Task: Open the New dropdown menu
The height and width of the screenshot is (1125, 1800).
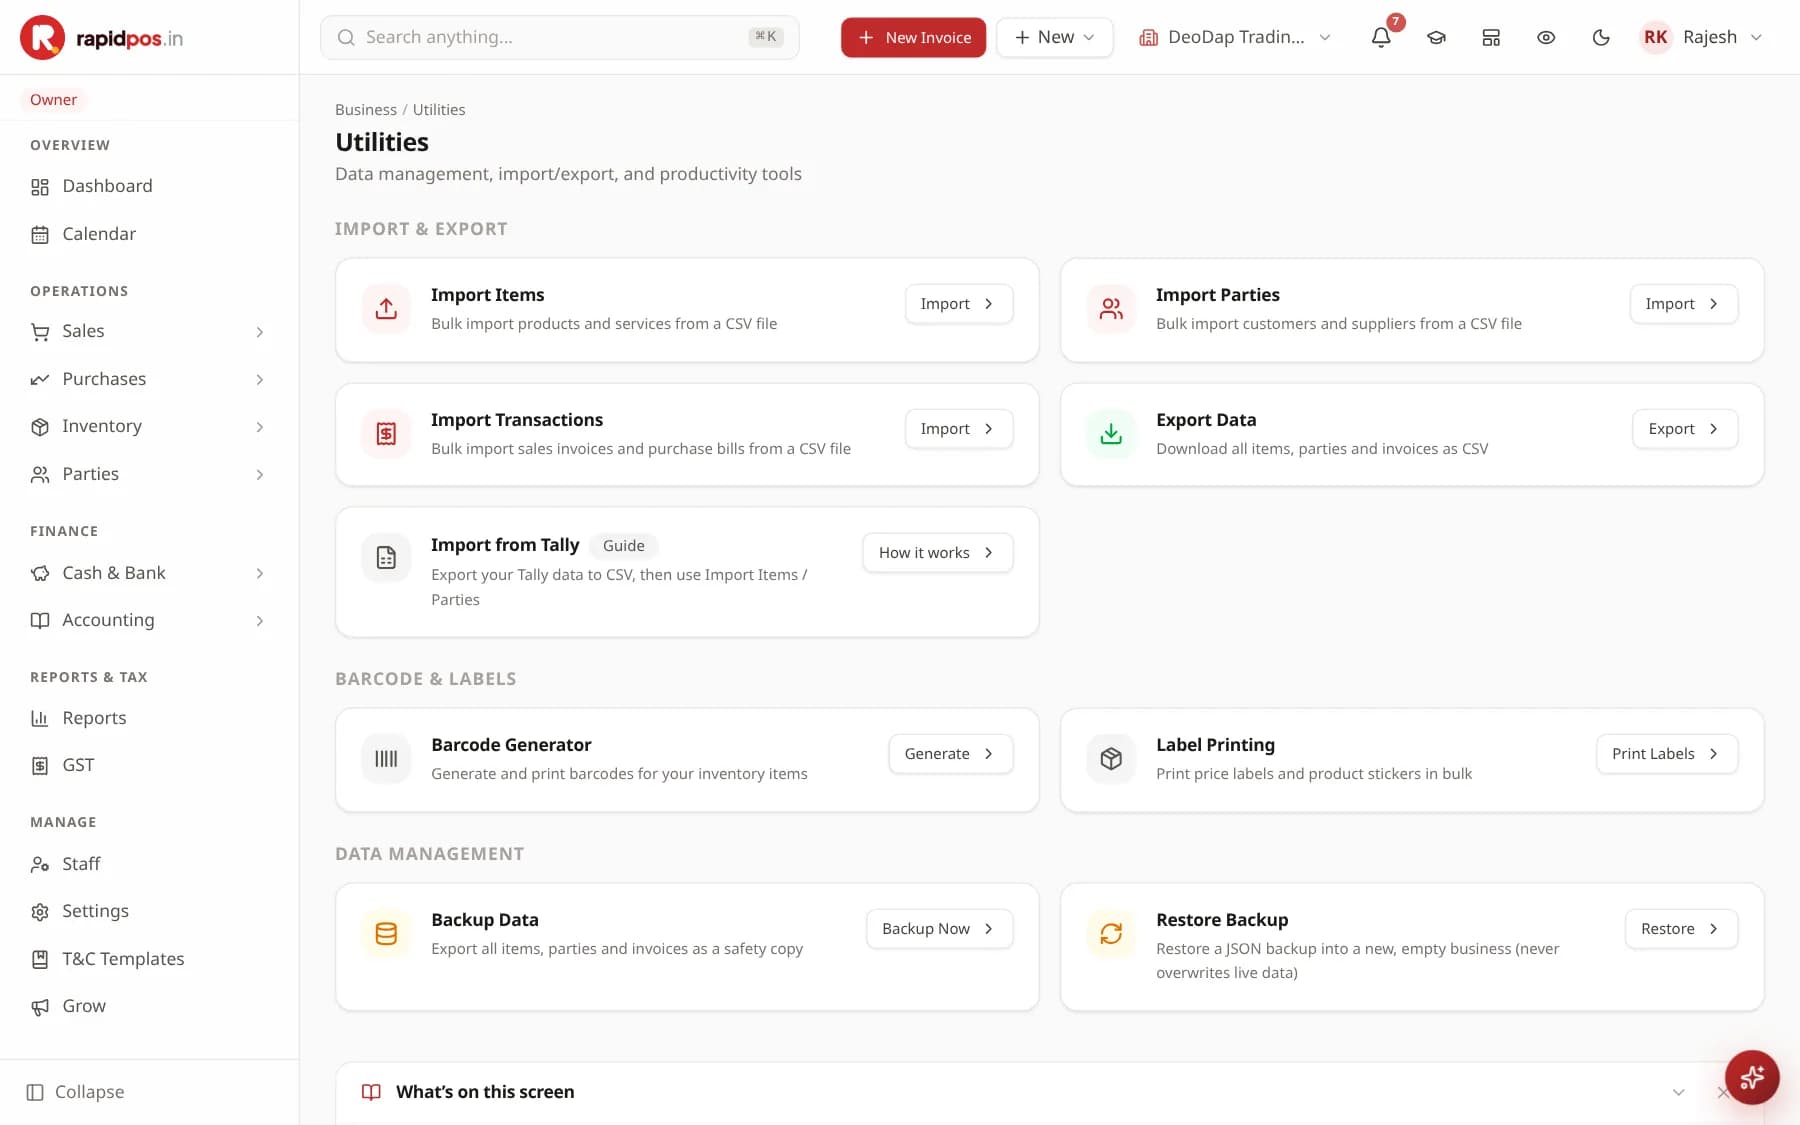Action: [1055, 37]
